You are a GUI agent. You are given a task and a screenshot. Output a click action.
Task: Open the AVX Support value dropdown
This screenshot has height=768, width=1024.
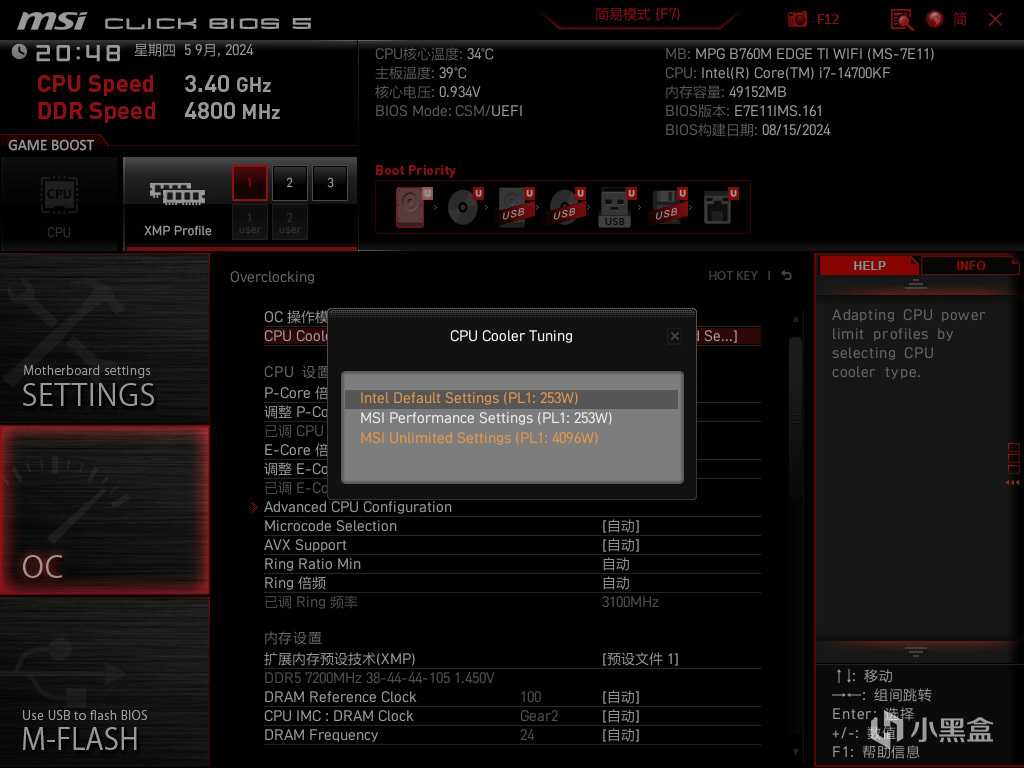click(x=620, y=545)
